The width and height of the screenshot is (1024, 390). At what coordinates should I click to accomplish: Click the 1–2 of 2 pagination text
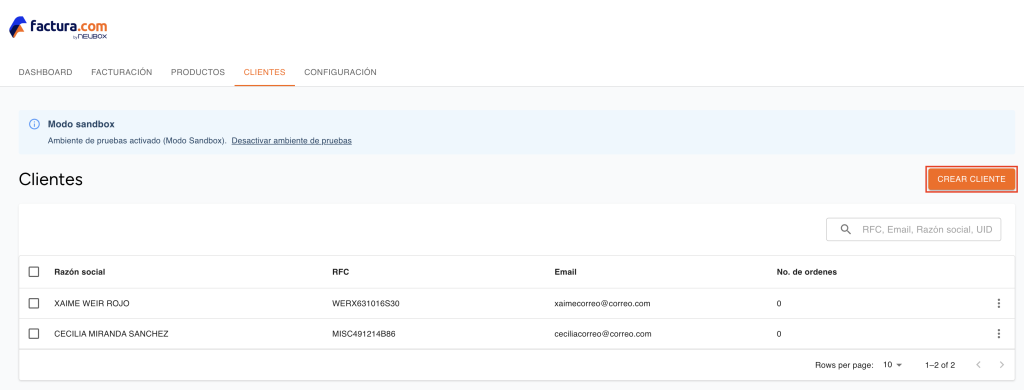point(940,365)
